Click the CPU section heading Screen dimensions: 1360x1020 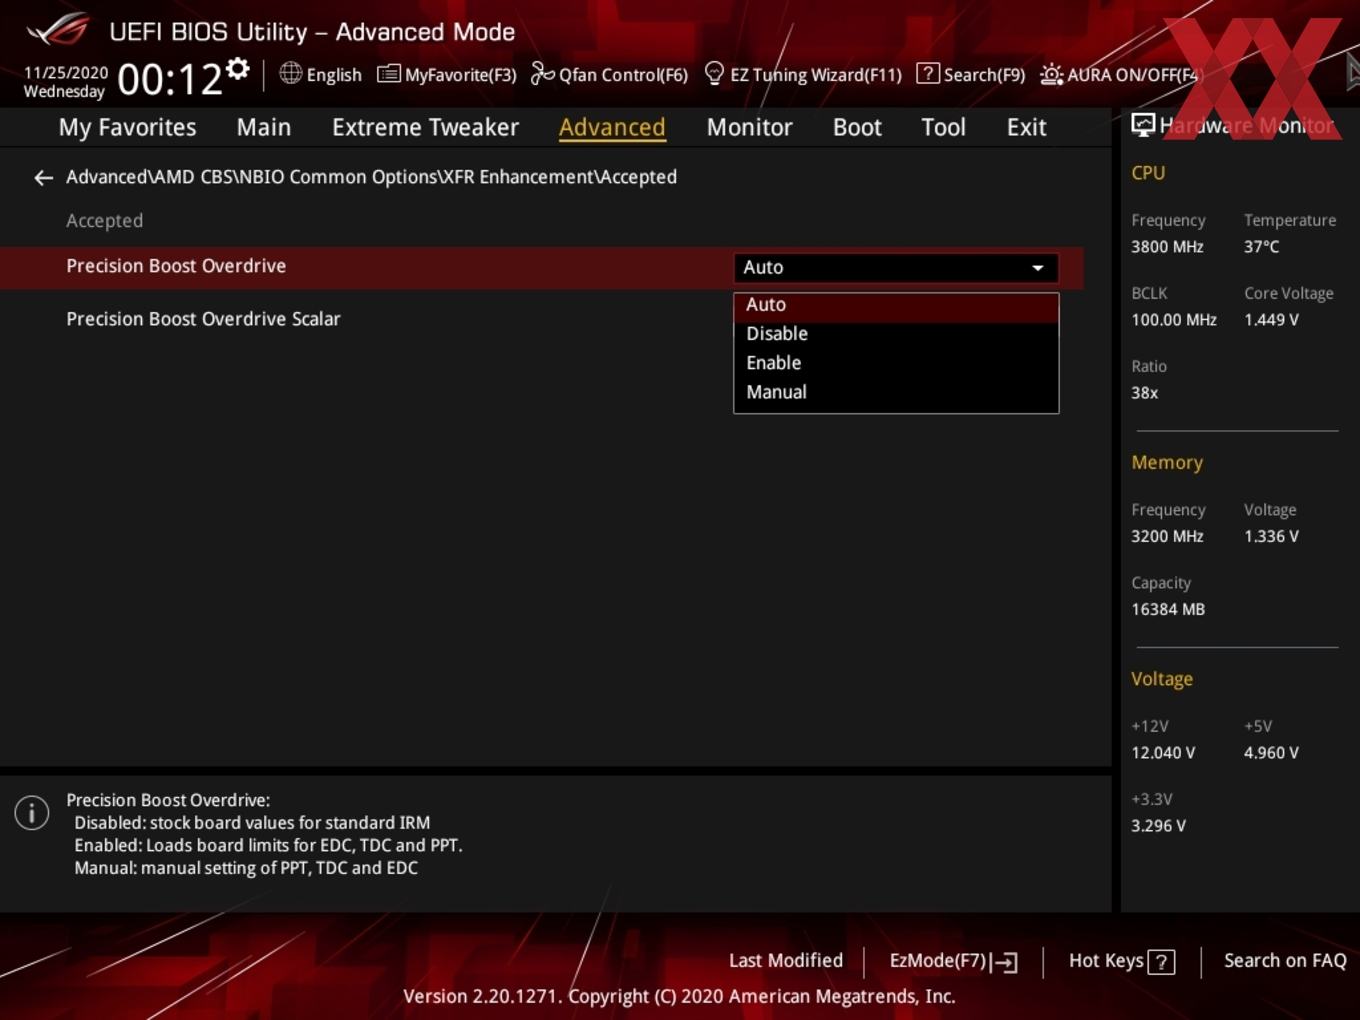[1148, 173]
